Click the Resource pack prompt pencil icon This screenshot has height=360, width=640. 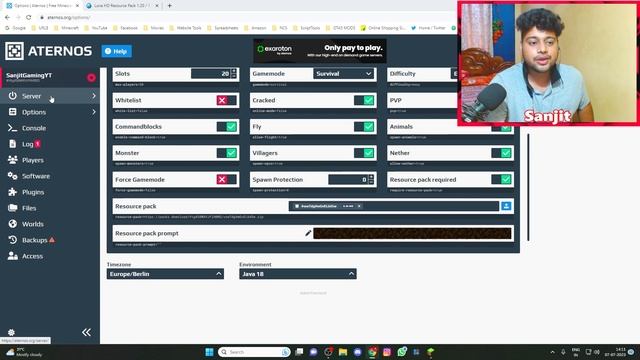pyautogui.click(x=308, y=233)
